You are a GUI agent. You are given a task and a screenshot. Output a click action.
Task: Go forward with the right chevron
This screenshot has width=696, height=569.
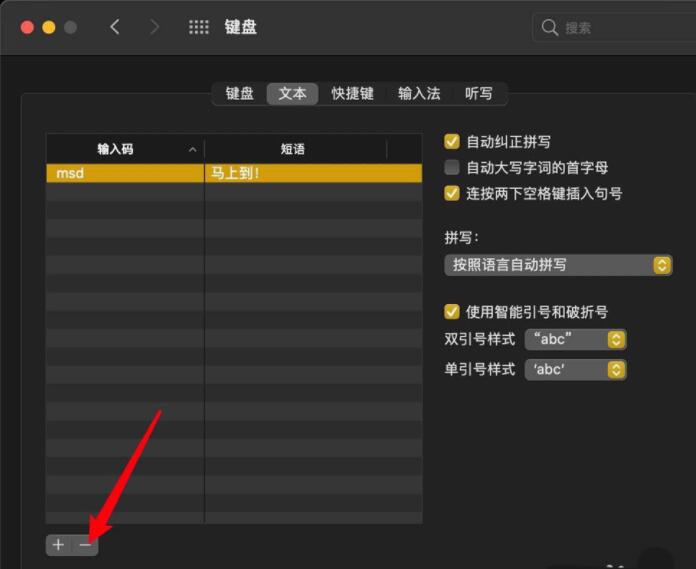(154, 27)
